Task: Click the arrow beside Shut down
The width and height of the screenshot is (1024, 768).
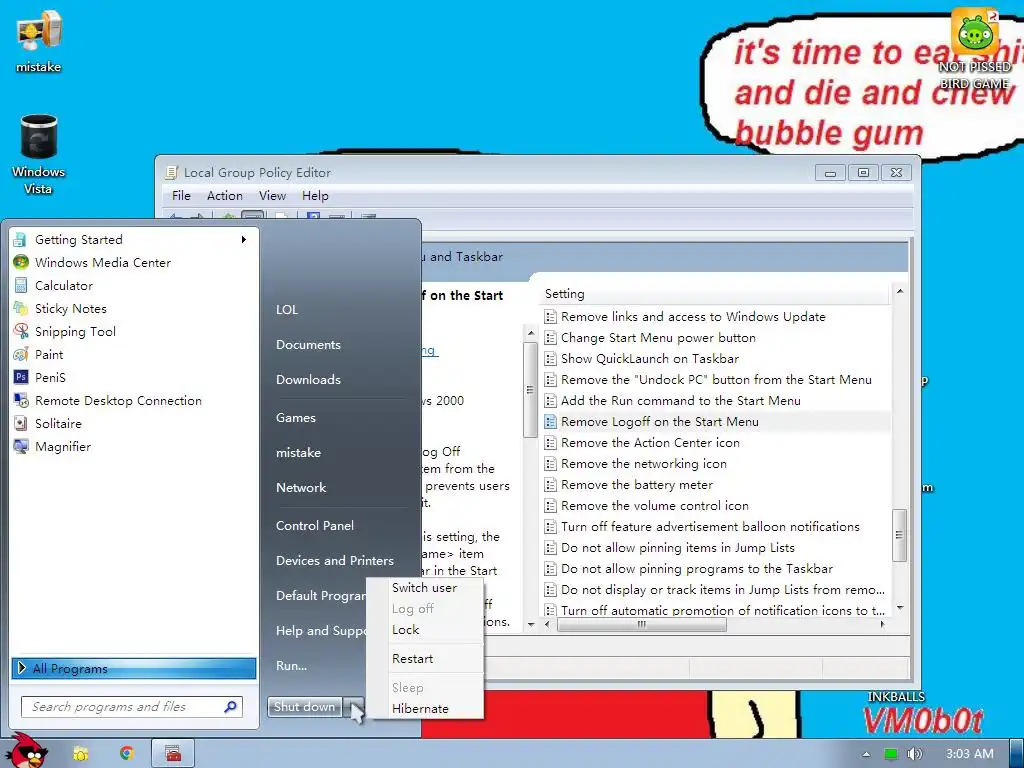Action: click(353, 707)
